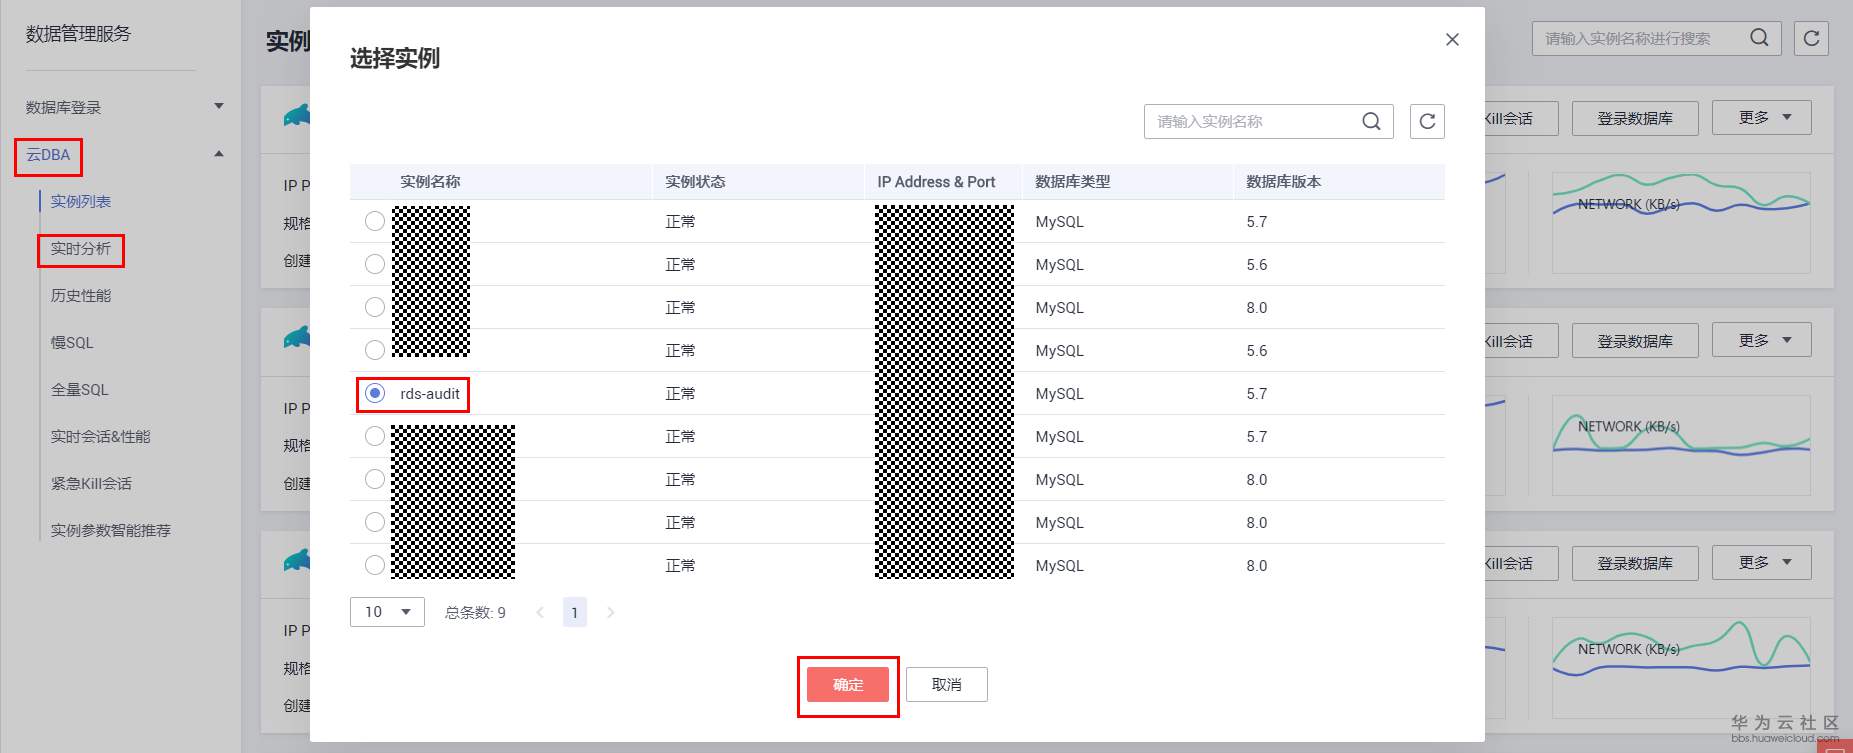This screenshot has width=1853, height=753.
Task: Open the page size dropdown showing 10
Action: click(387, 612)
